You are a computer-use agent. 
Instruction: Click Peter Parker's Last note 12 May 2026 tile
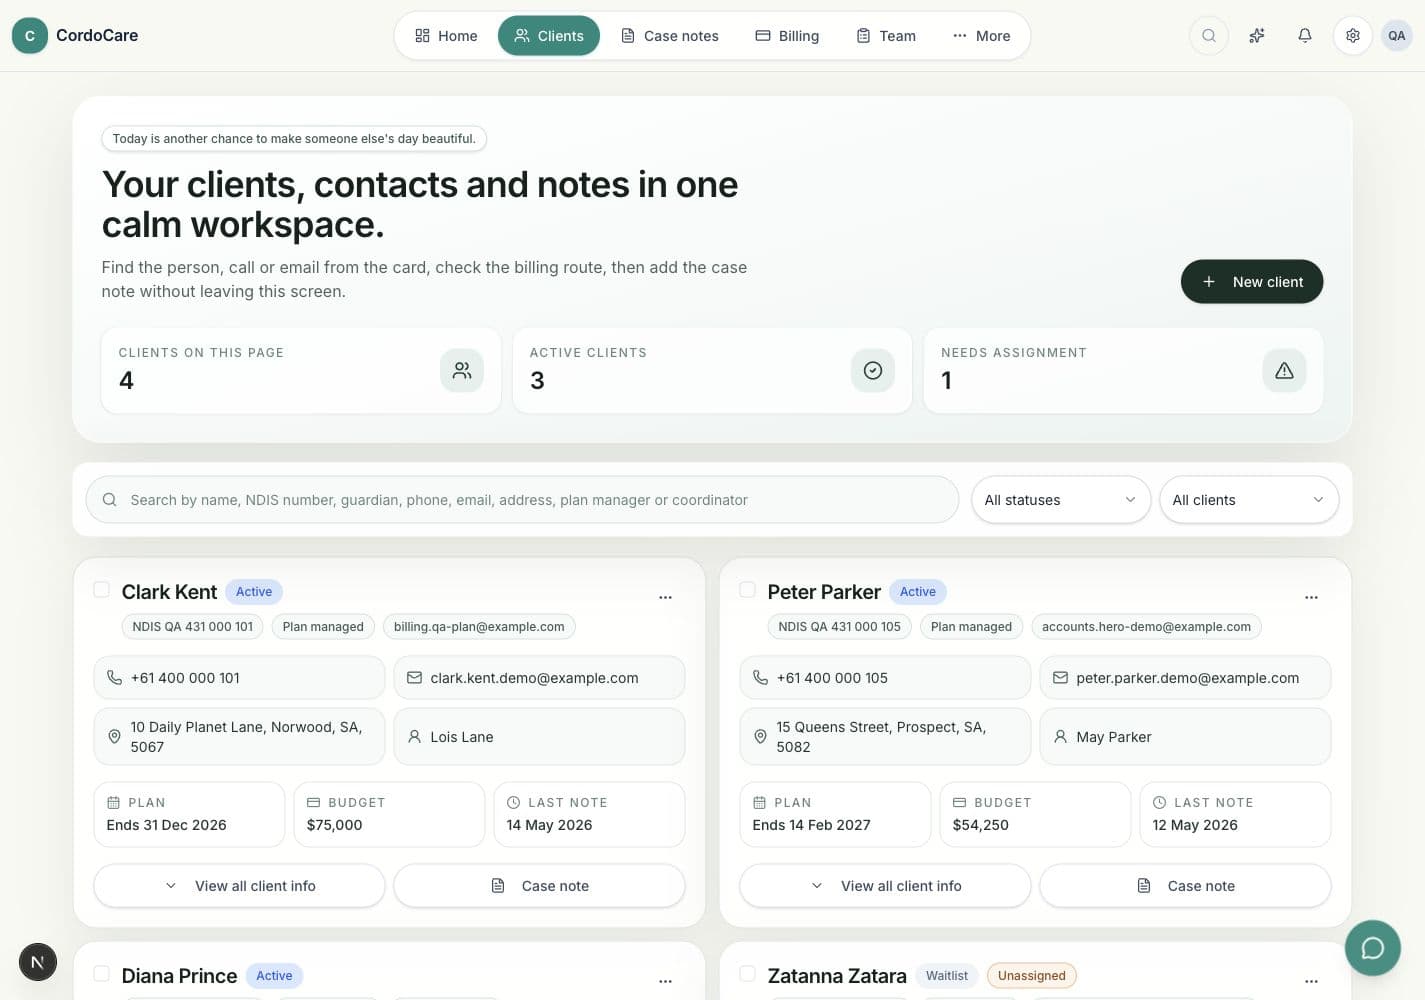[x=1235, y=815]
